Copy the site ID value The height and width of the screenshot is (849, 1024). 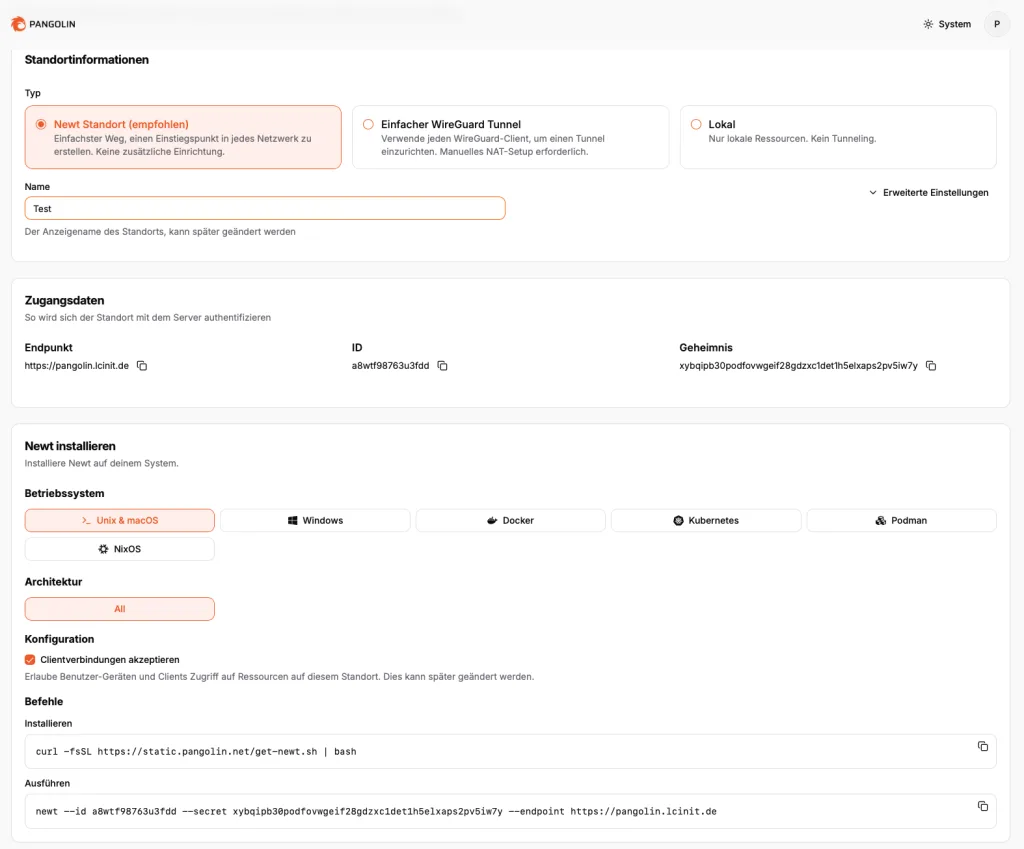(442, 366)
